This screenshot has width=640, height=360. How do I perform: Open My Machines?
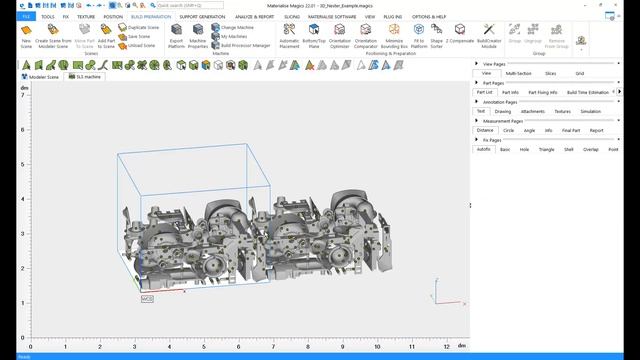[229, 36]
